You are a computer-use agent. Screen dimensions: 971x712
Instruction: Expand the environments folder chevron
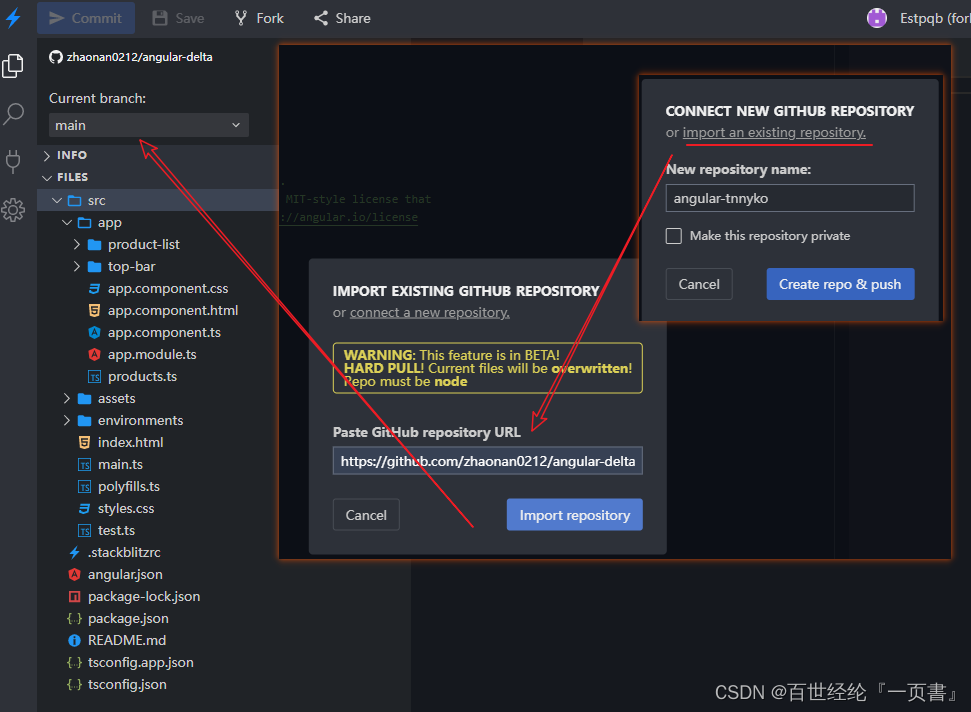[67, 421]
